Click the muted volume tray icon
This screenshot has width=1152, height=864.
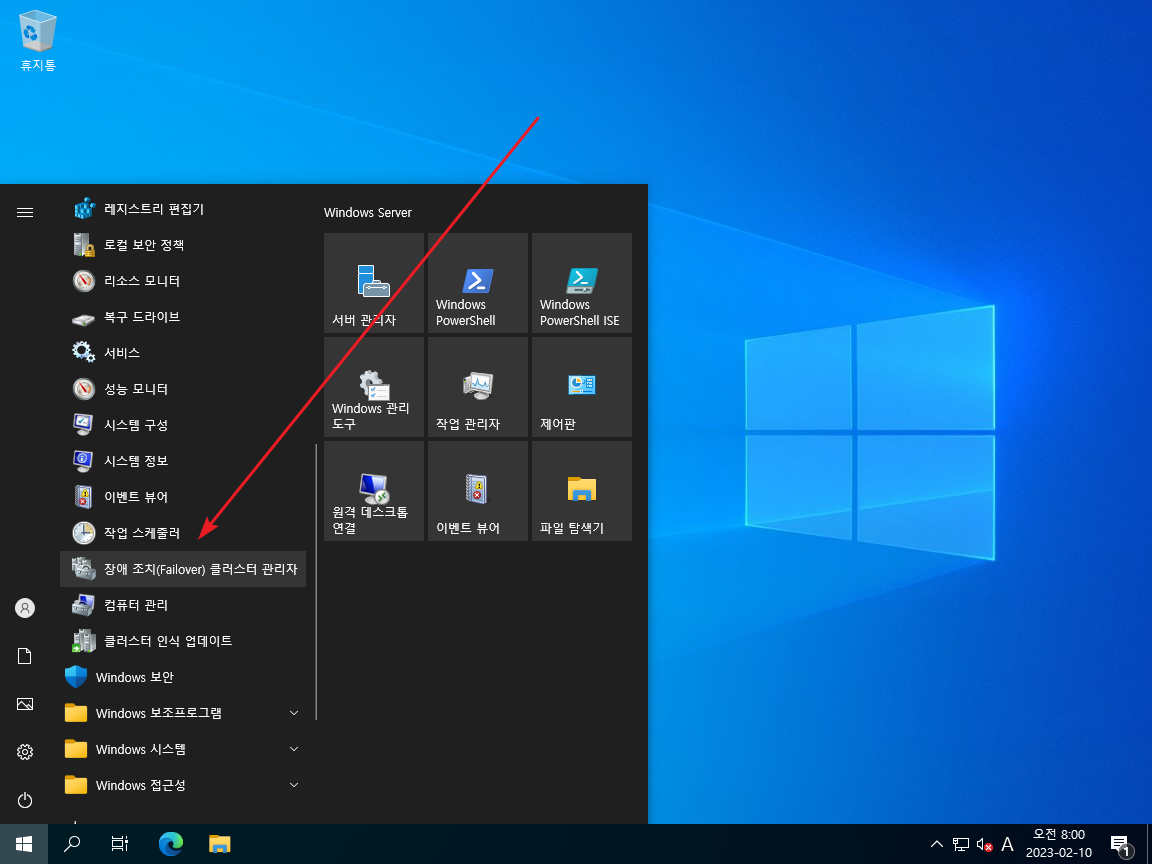tap(984, 844)
